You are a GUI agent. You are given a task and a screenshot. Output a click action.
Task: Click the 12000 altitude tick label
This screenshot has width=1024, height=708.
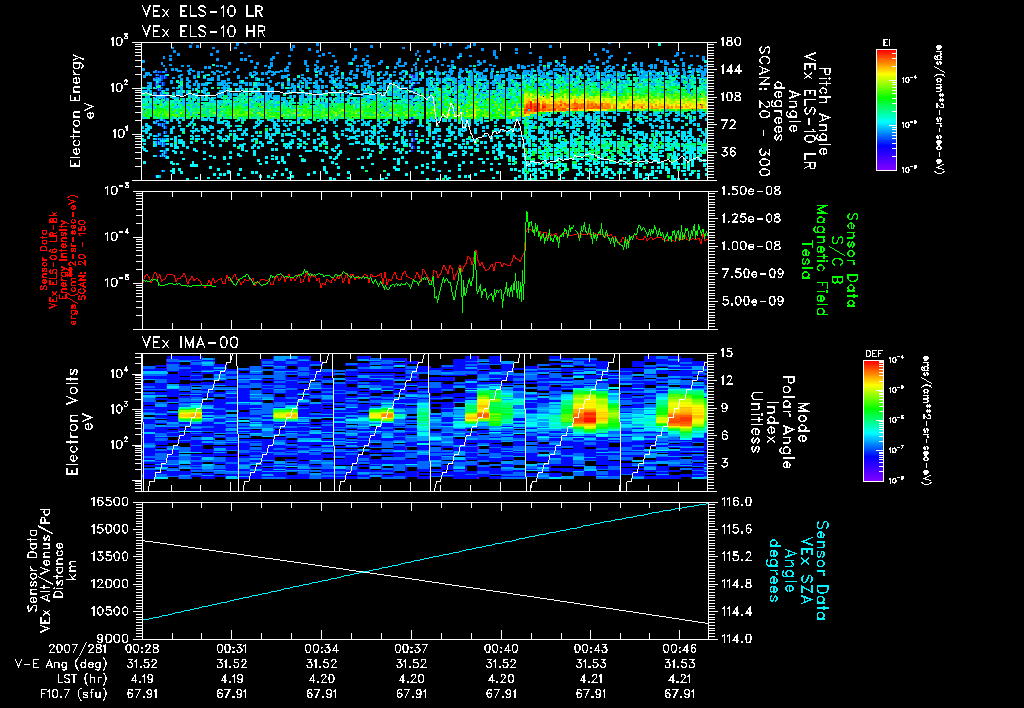[110, 584]
